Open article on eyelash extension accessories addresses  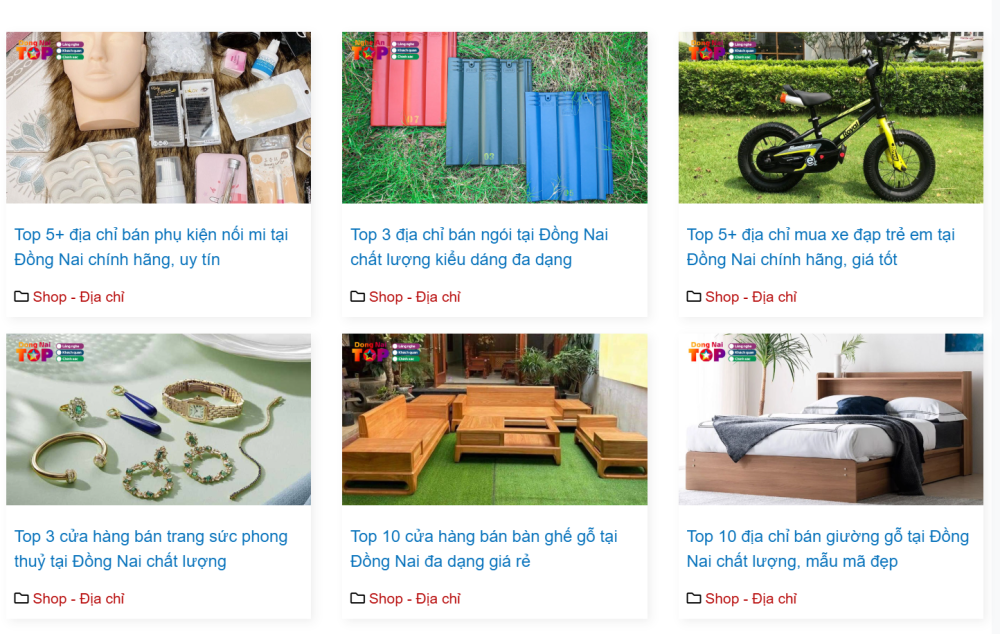coord(151,247)
